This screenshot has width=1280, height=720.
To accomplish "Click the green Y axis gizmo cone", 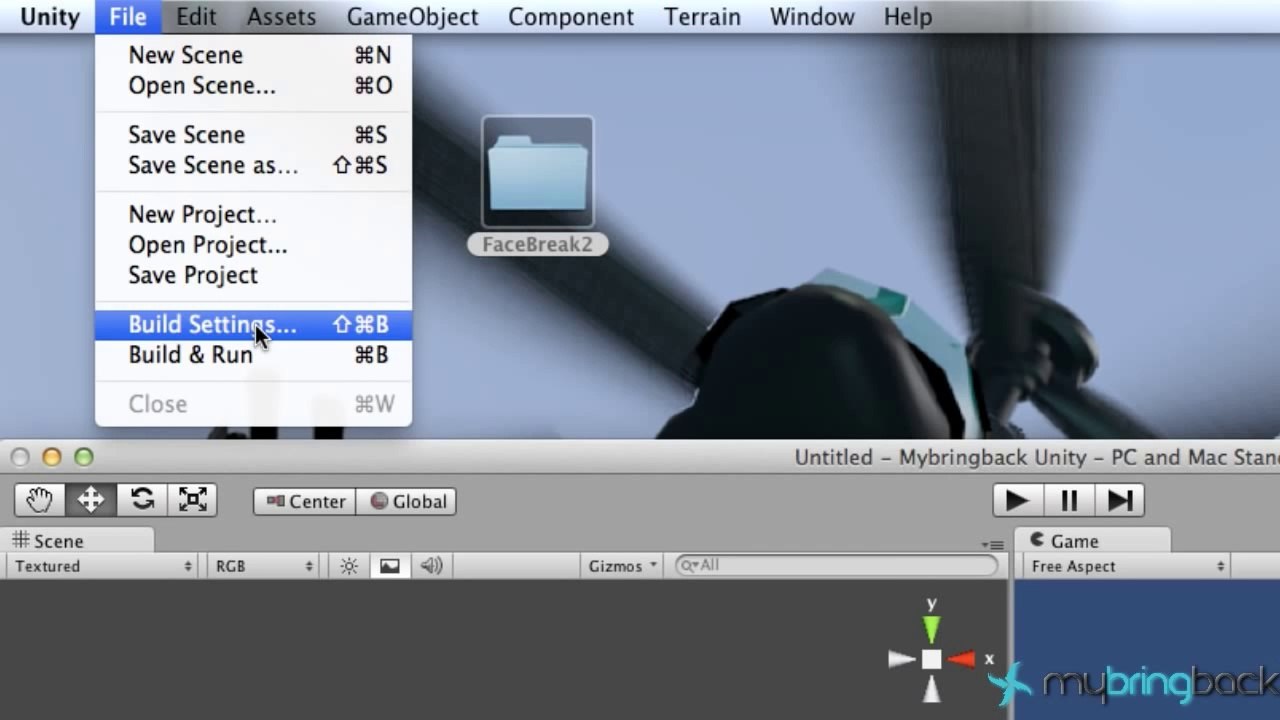I will [x=931, y=629].
